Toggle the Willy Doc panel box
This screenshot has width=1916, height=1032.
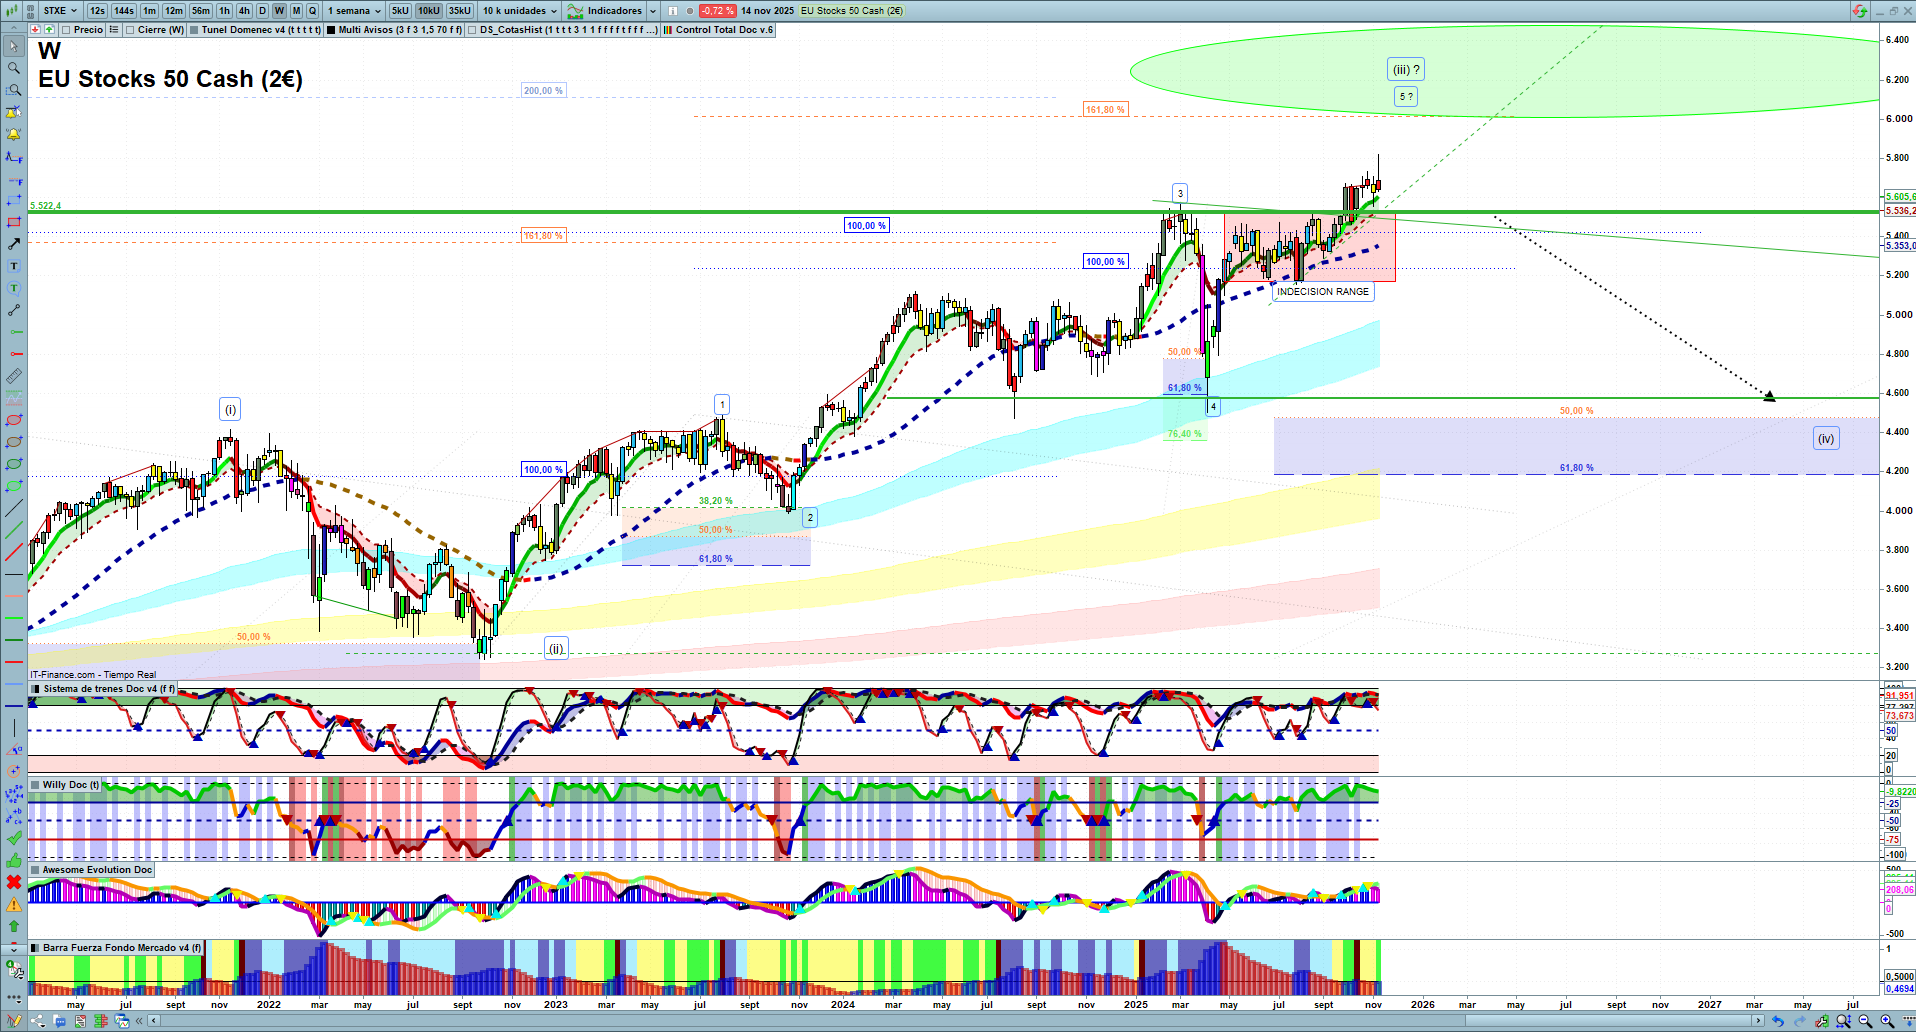[36, 785]
